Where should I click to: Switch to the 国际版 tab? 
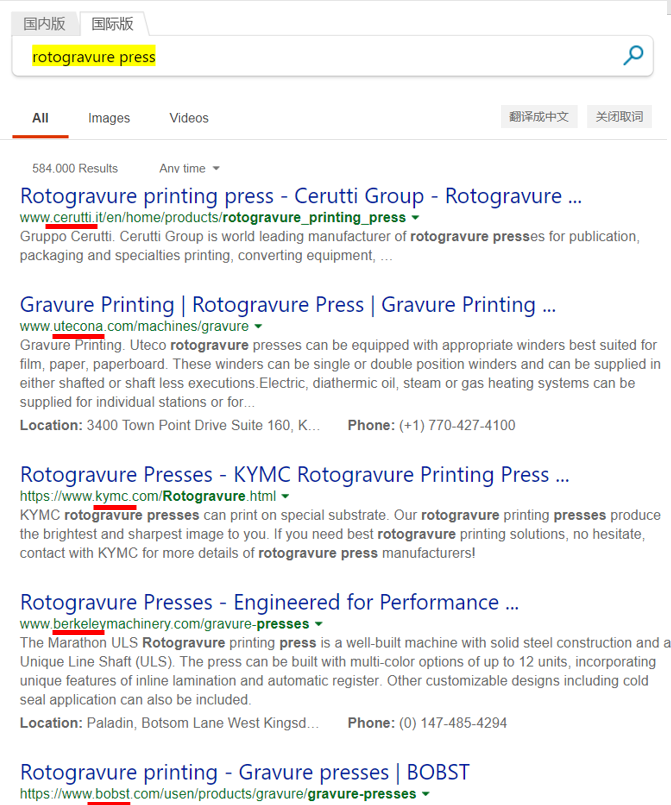pos(112,23)
